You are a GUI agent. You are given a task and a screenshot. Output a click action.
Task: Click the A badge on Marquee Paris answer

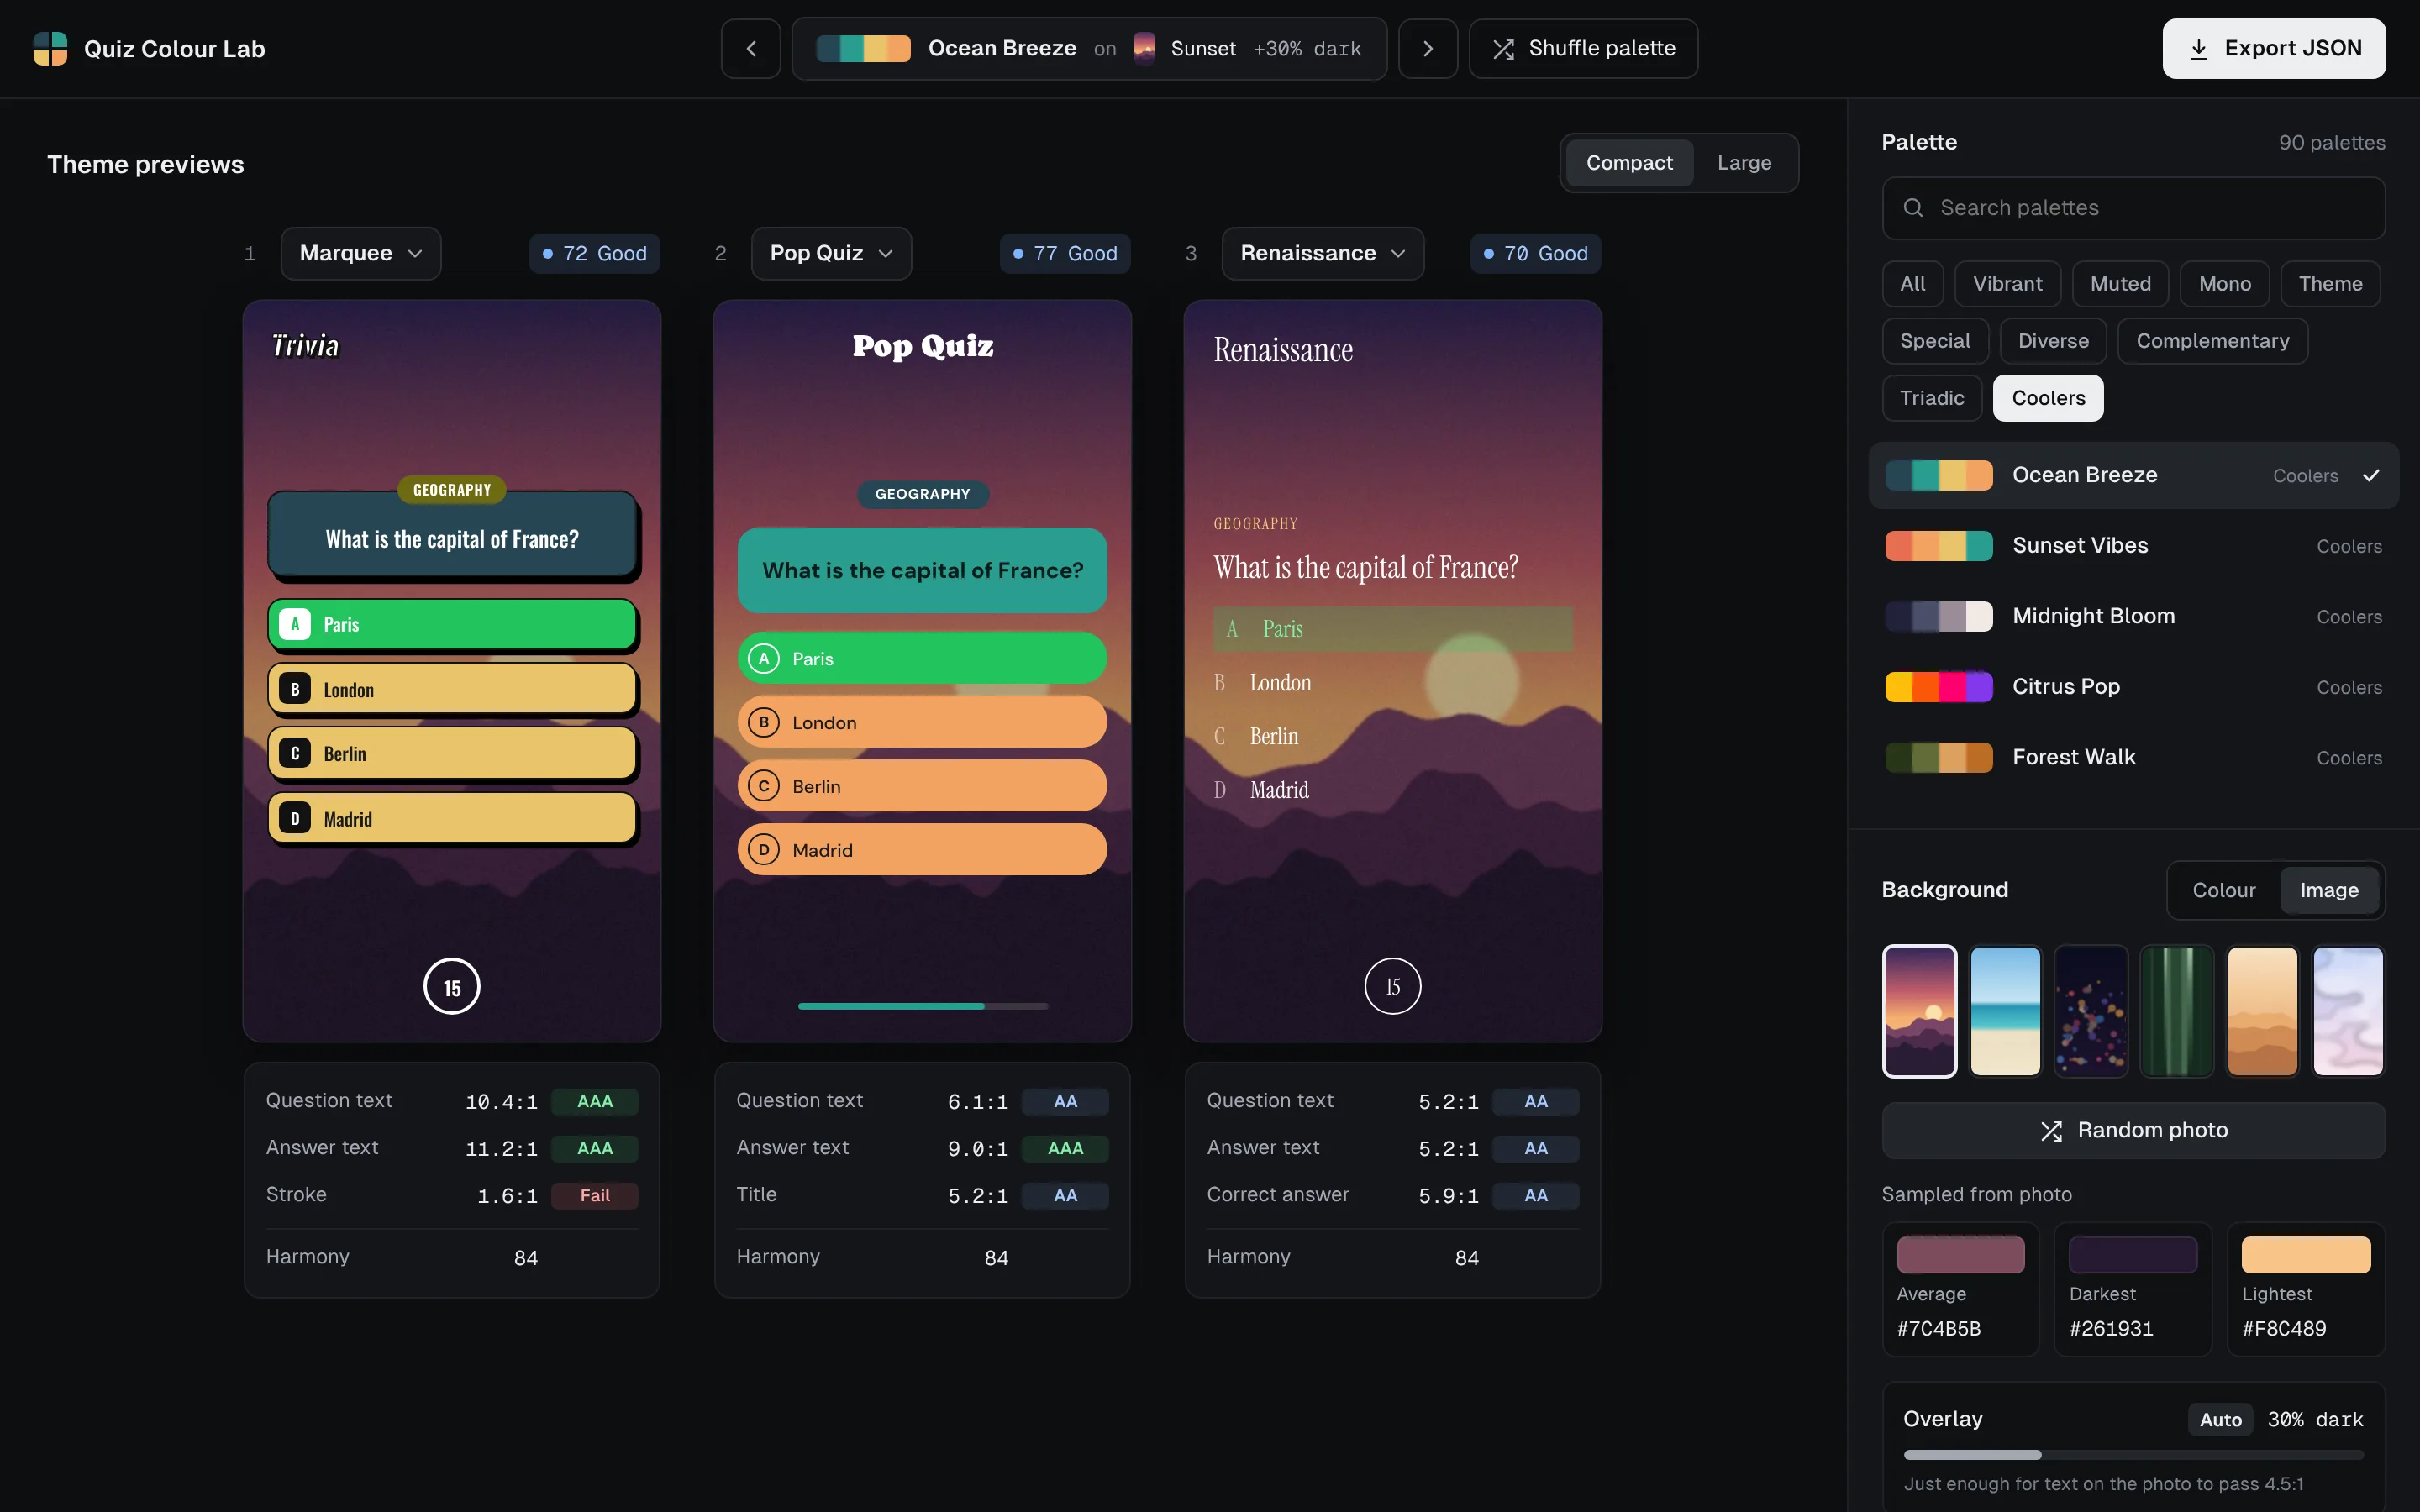pyautogui.click(x=294, y=624)
